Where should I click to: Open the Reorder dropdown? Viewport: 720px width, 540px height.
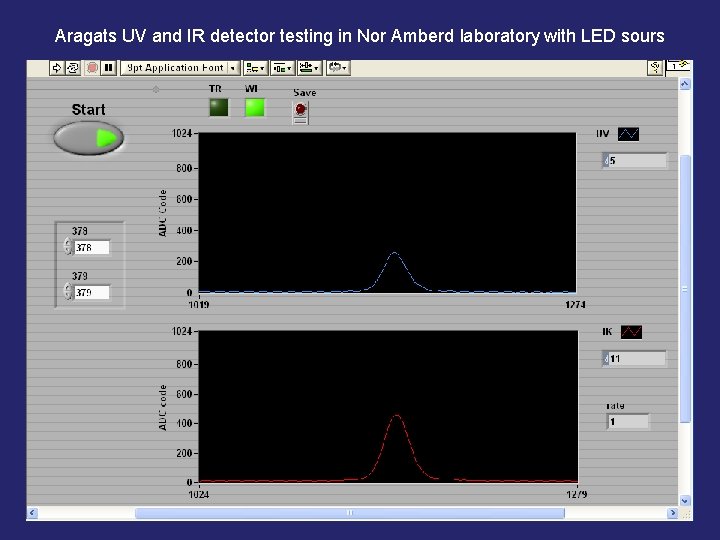(x=338, y=68)
